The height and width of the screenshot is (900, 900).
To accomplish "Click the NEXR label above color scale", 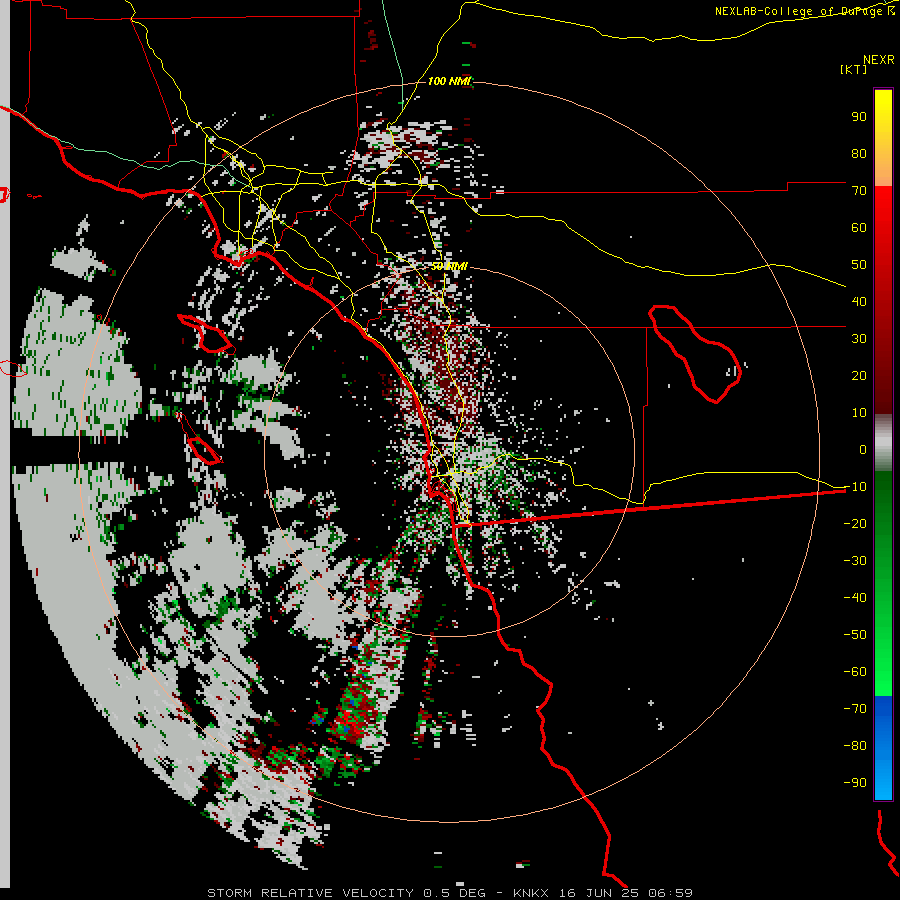I will 879,60.
